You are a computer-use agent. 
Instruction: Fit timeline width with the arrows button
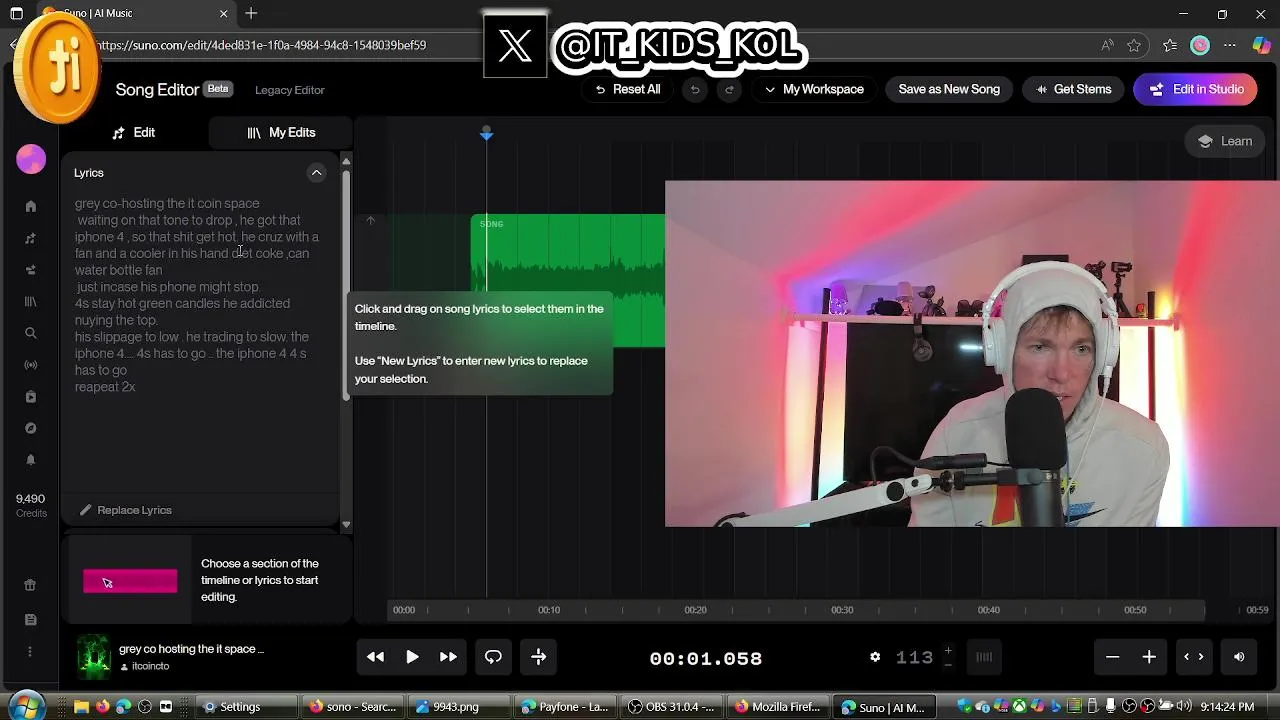point(1193,657)
